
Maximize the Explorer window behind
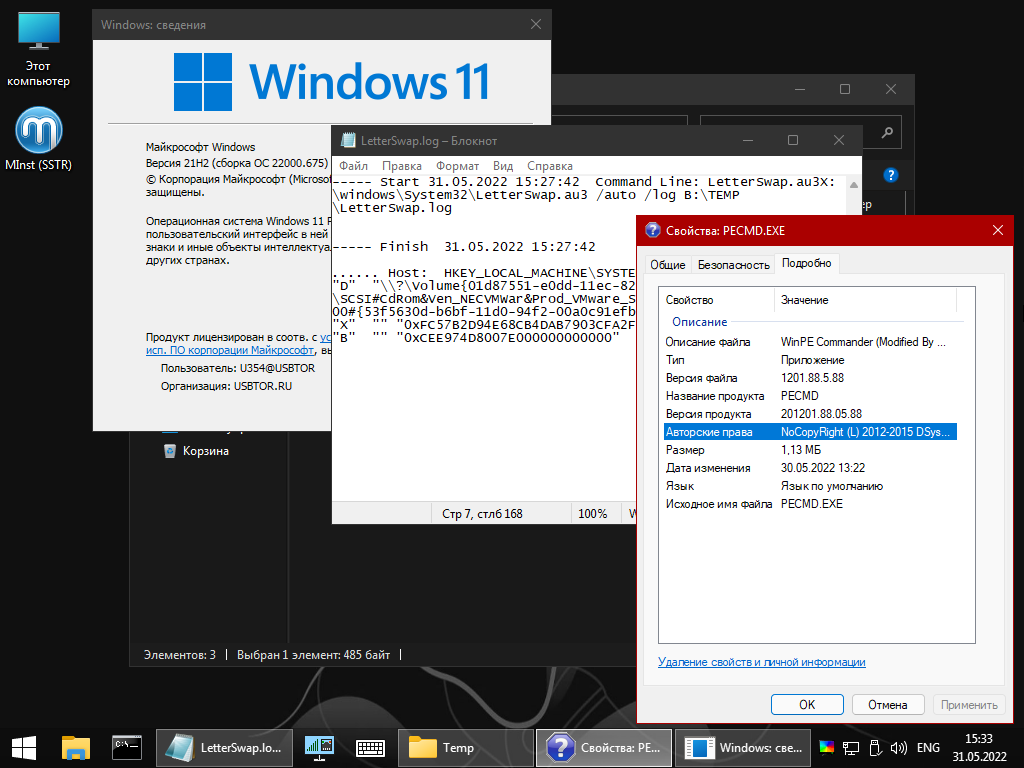click(844, 89)
